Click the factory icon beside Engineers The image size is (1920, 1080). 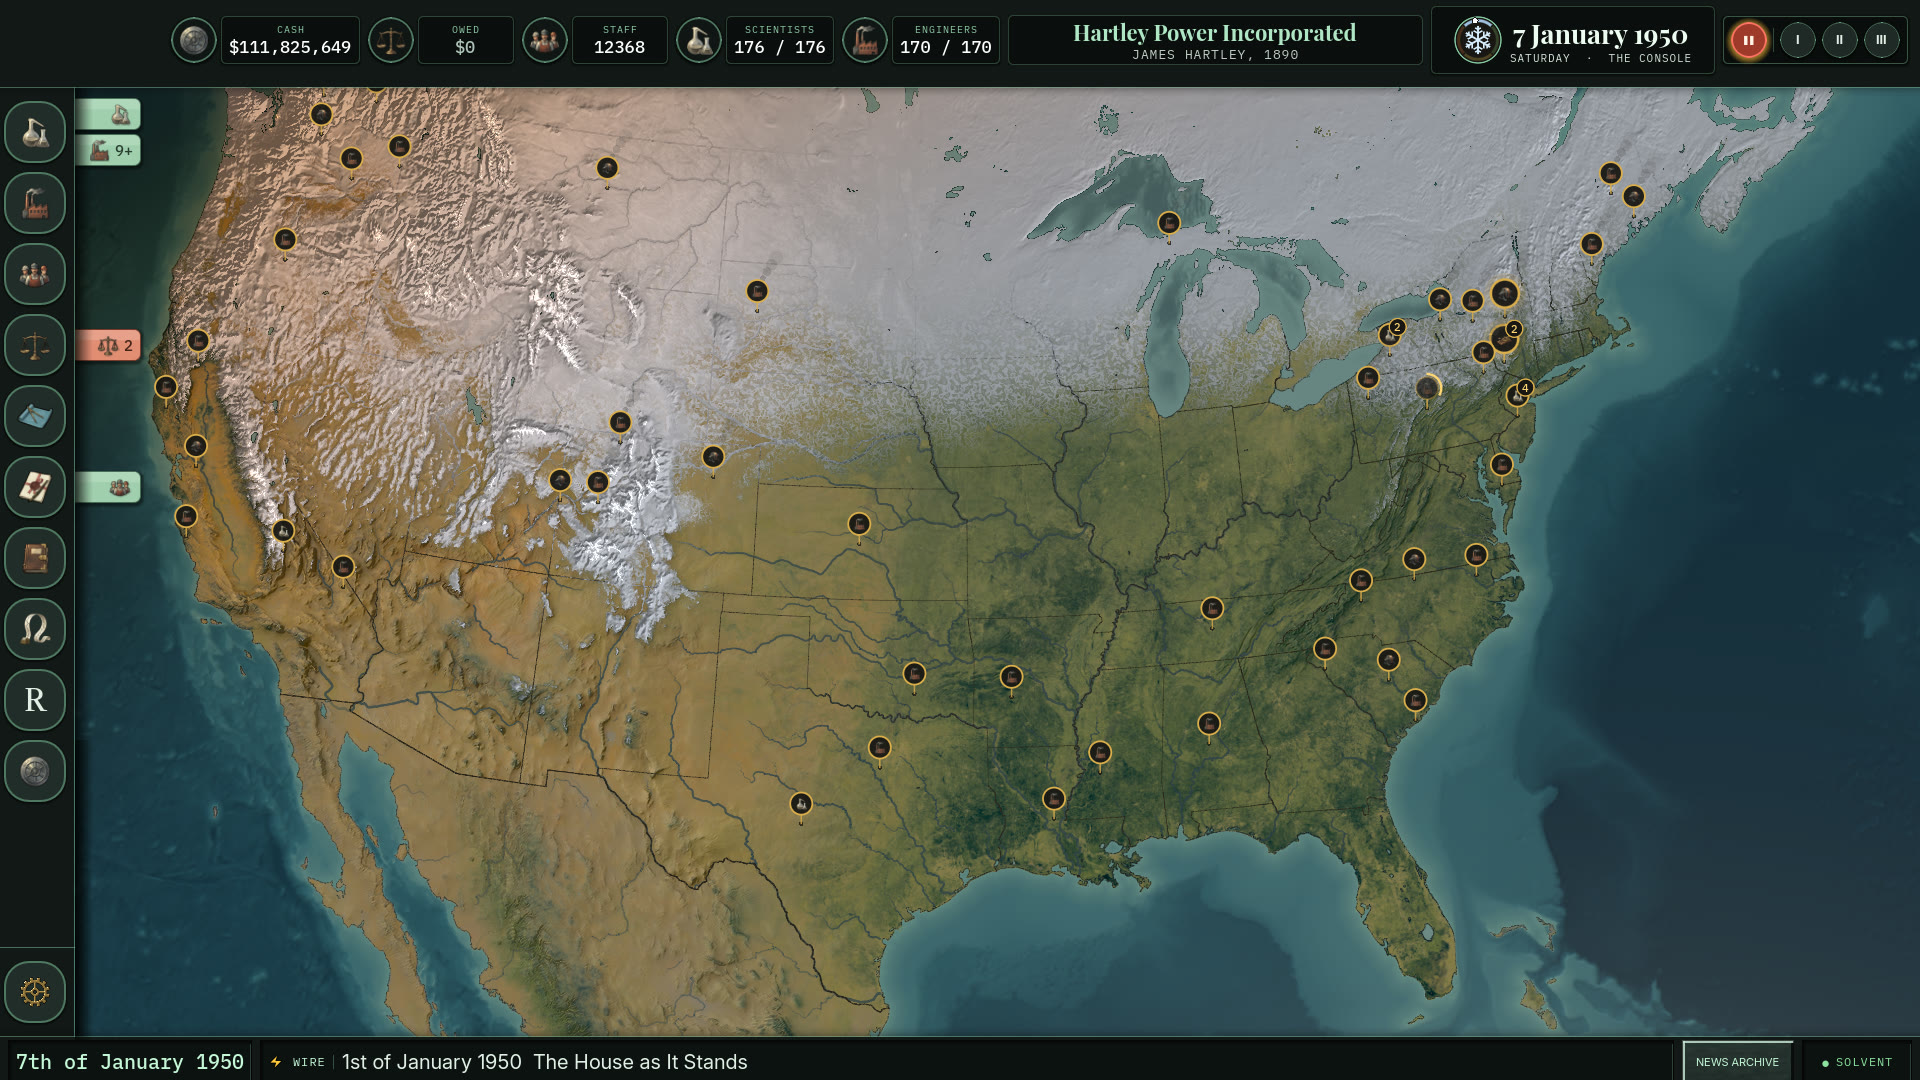click(865, 41)
